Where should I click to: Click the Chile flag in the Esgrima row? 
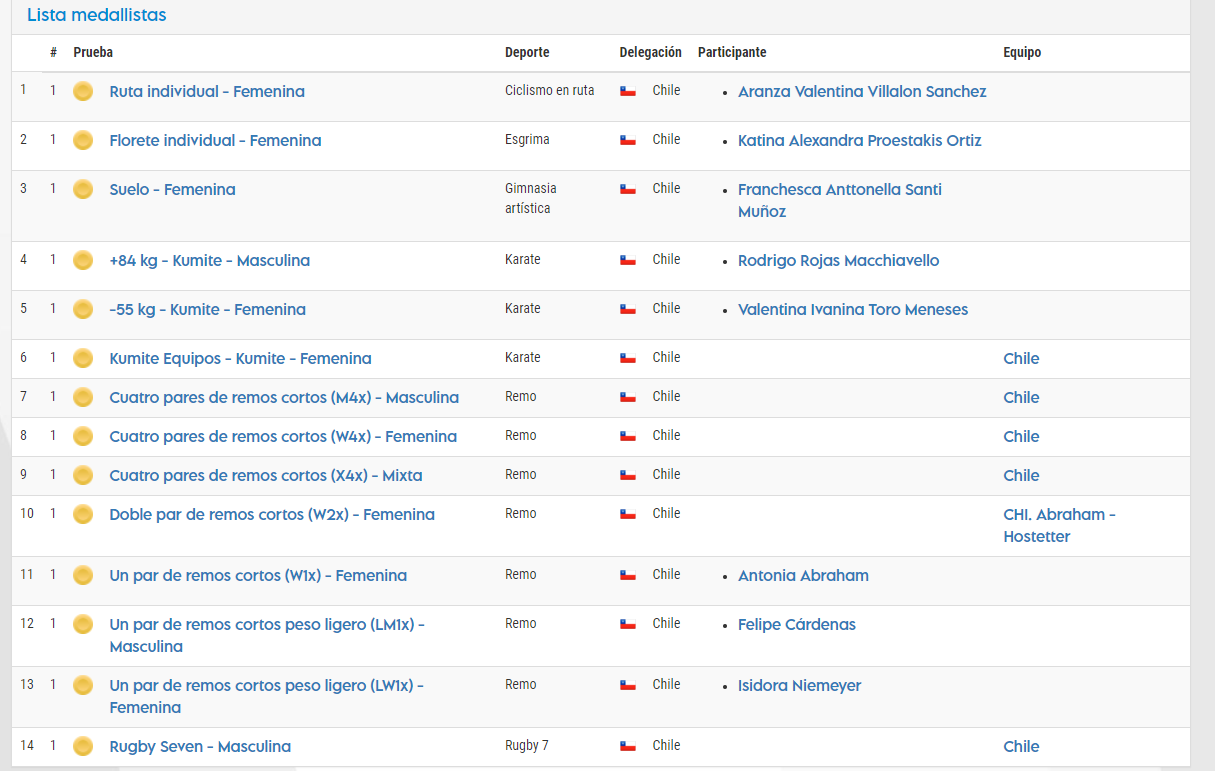pyautogui.click(x=628, y=140)
